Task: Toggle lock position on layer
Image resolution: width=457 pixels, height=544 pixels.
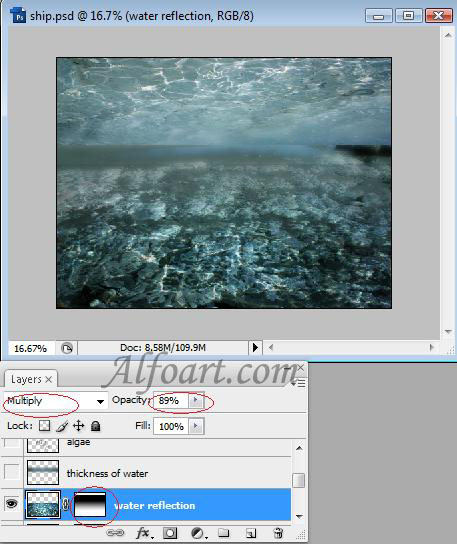Action: 79,426
